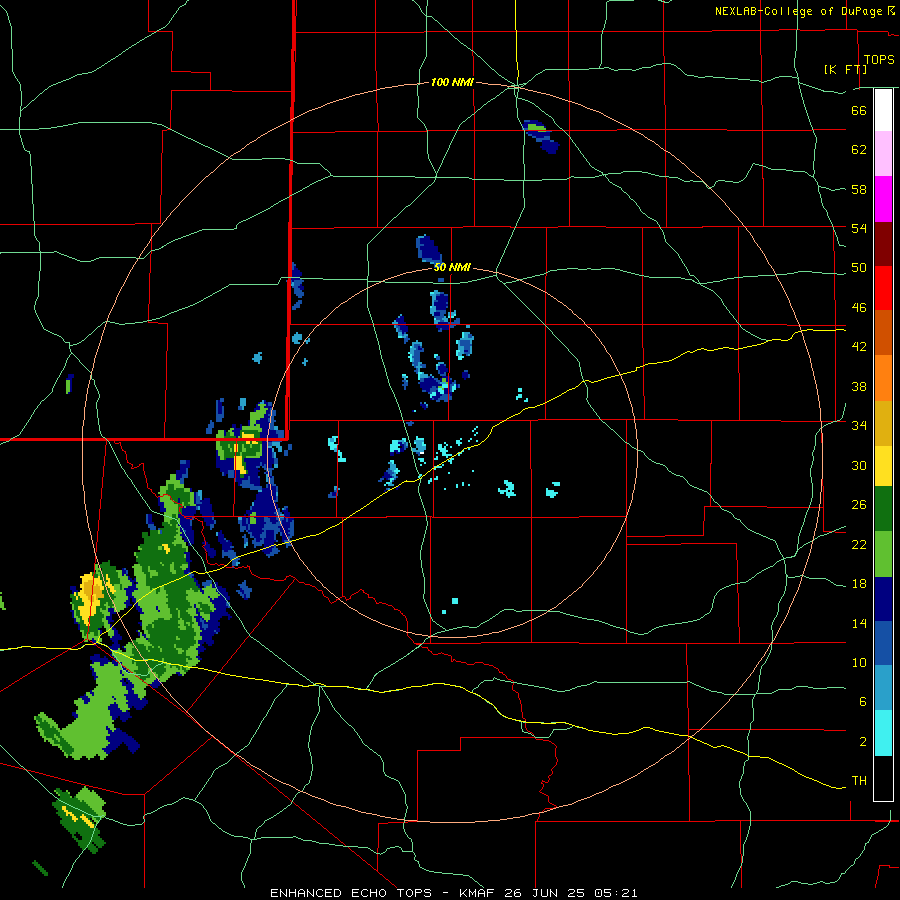
Task: Click the 100 NMI range ring label
Action: (452, 83)
